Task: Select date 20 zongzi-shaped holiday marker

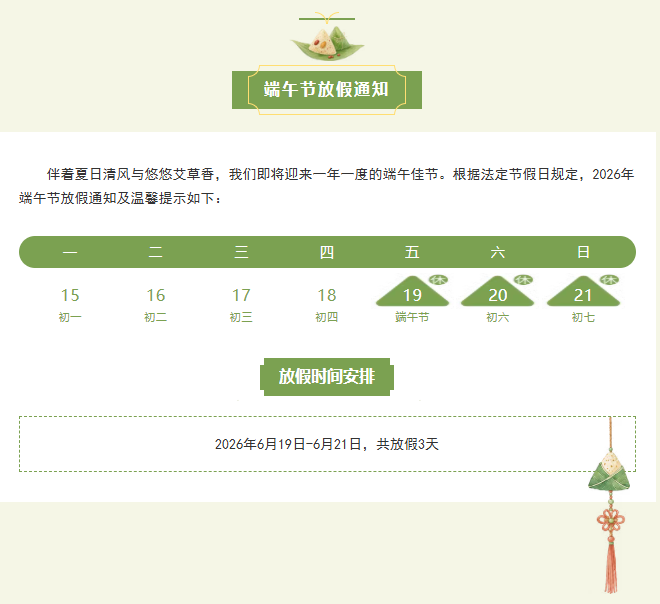Action: tap(498, 291)
